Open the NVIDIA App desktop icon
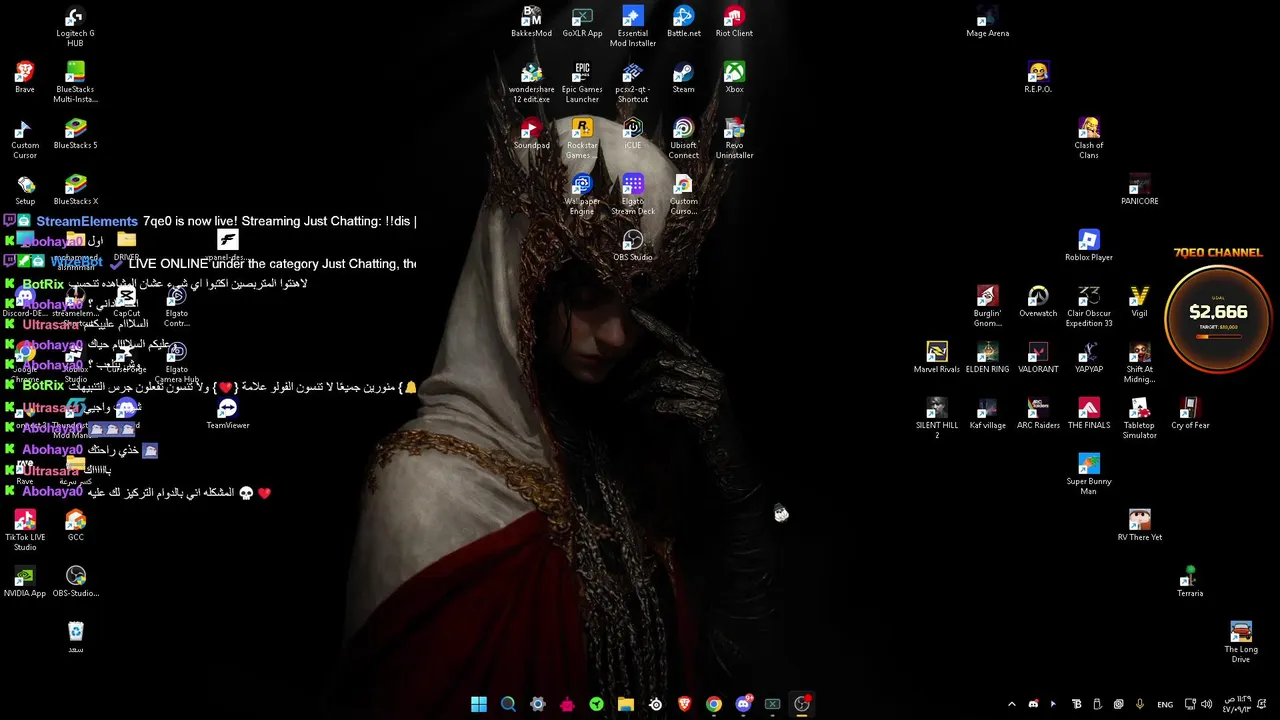The height and width of the screenshot is (720, 1280). tap(25, 582)
